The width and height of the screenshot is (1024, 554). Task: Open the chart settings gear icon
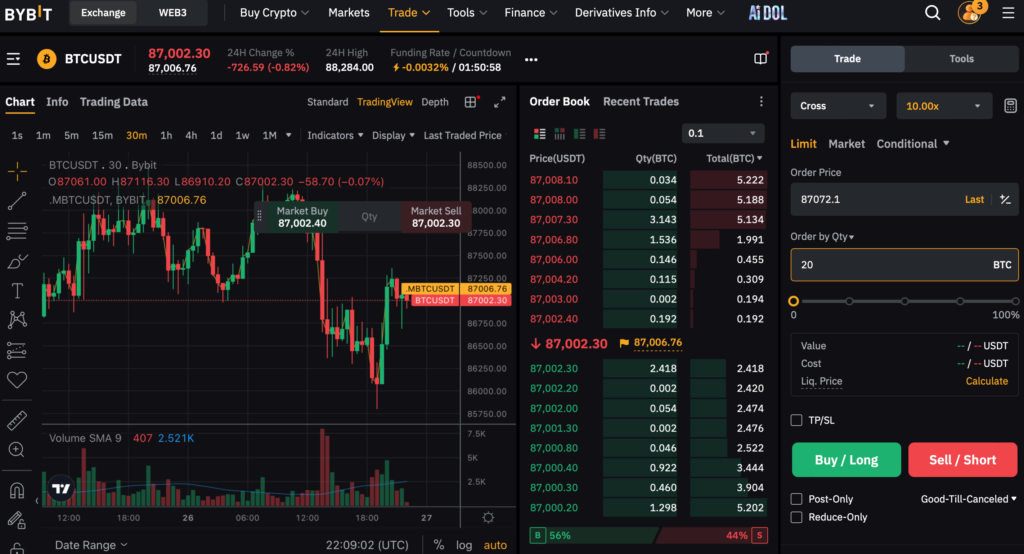click(x=488, y=517)
